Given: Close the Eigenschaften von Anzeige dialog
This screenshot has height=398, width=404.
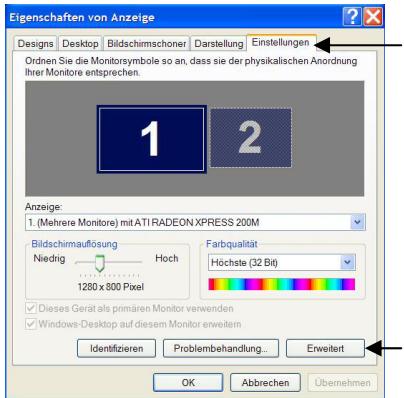Looking at the screenshot, I should tap(373, 16).
